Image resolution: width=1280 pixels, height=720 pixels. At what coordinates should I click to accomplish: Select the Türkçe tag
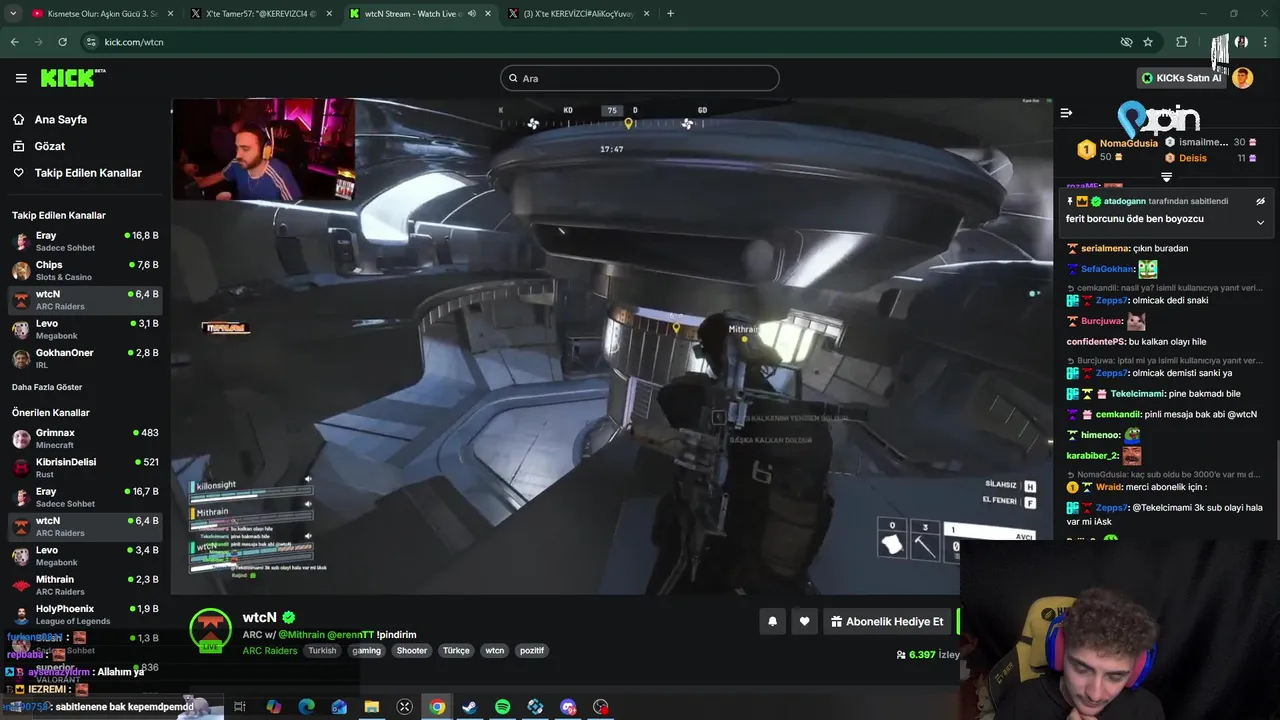456,650
